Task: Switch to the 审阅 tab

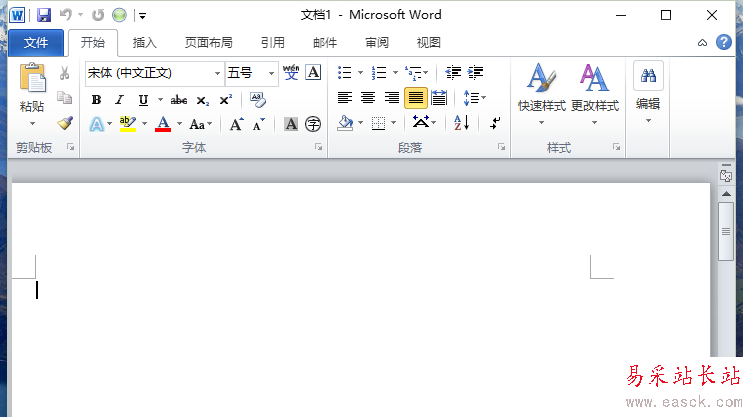Action: [377, 43]
